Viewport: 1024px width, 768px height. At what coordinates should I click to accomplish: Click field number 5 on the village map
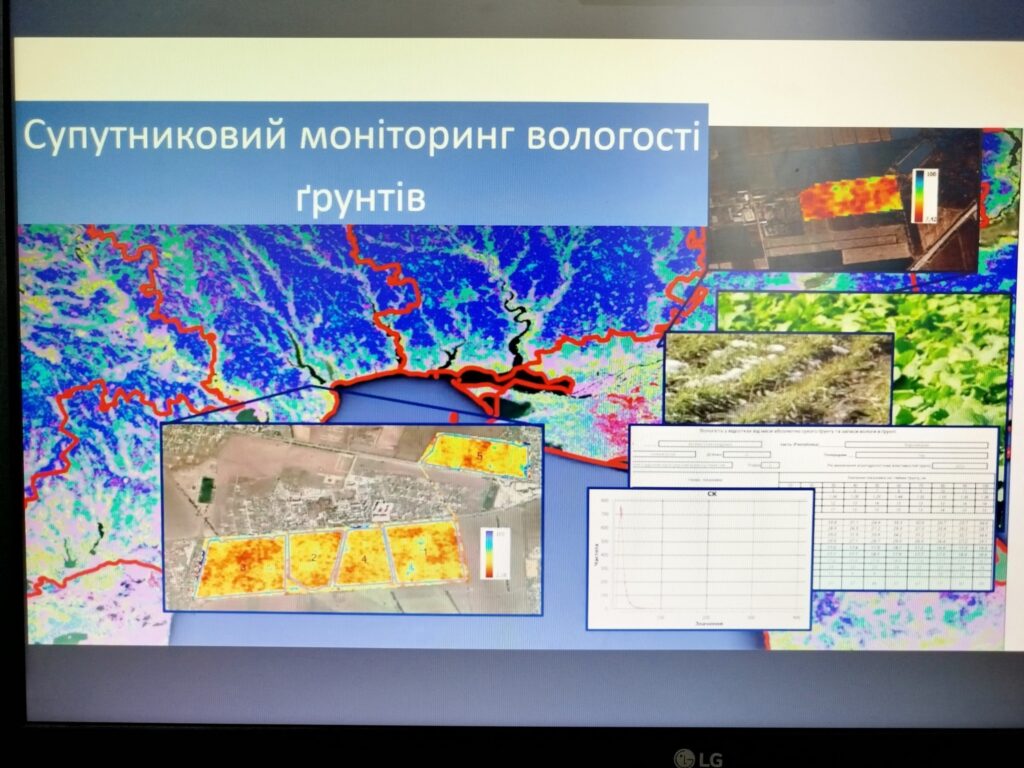click(x=478, y=457)
